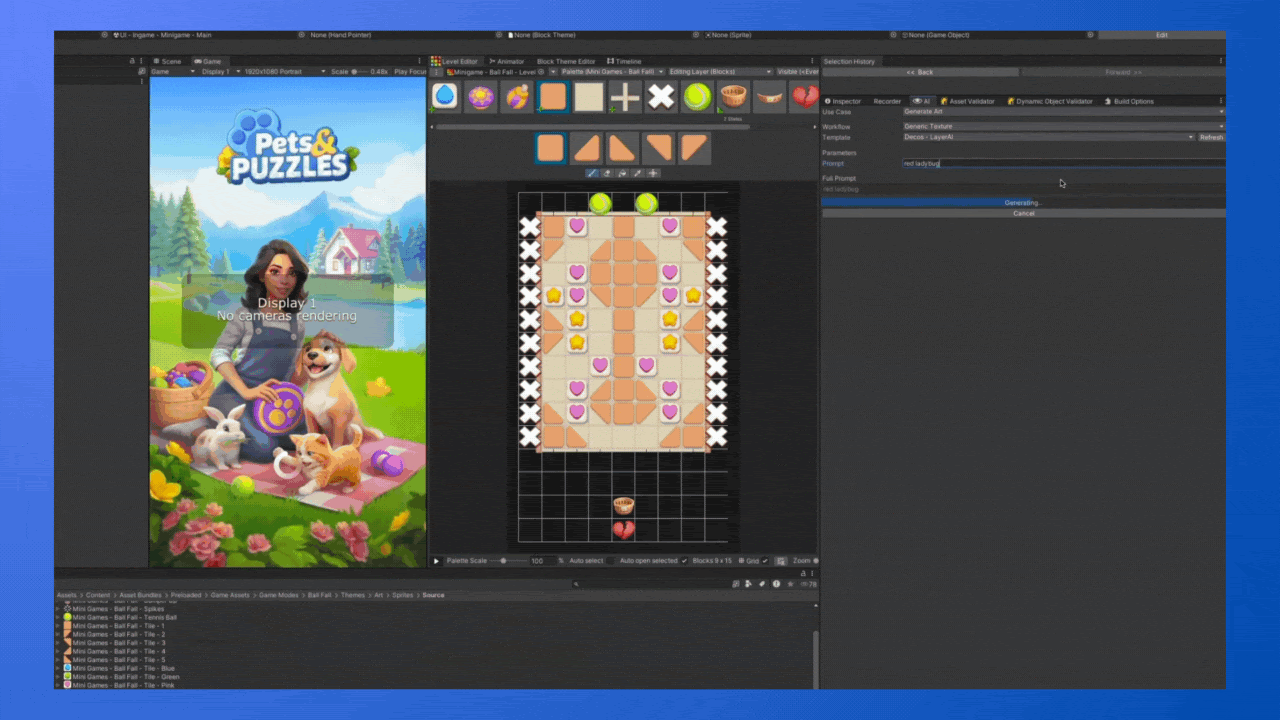The height and width of the screenshot is (720, 1280).
Task: Select the white X block in palette
Action: pos(661,96)
